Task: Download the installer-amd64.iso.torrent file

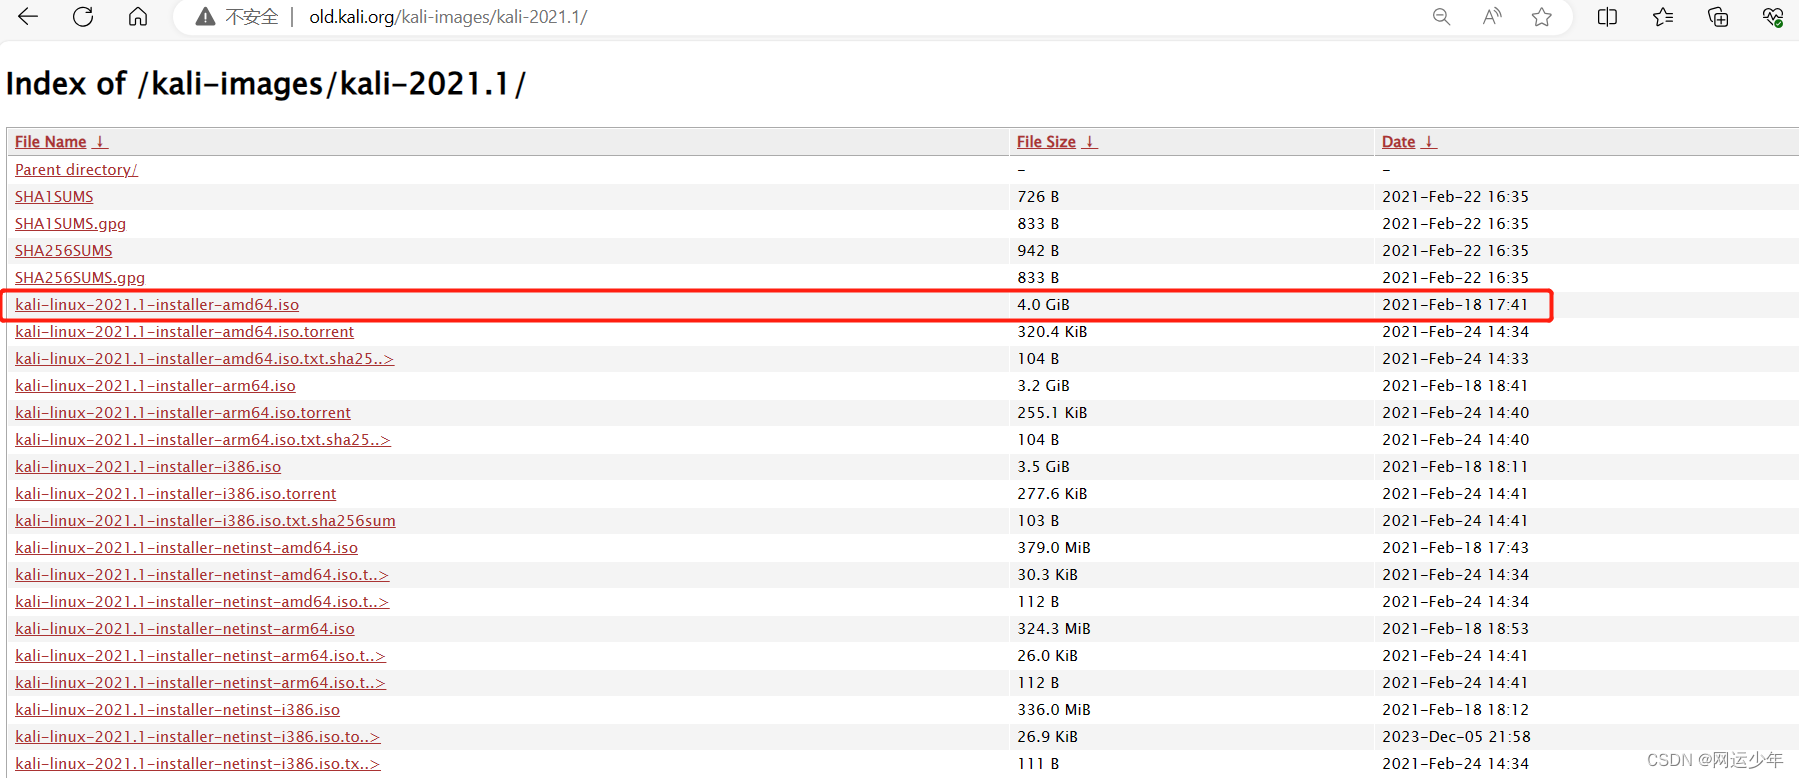Action: (184, 332)
